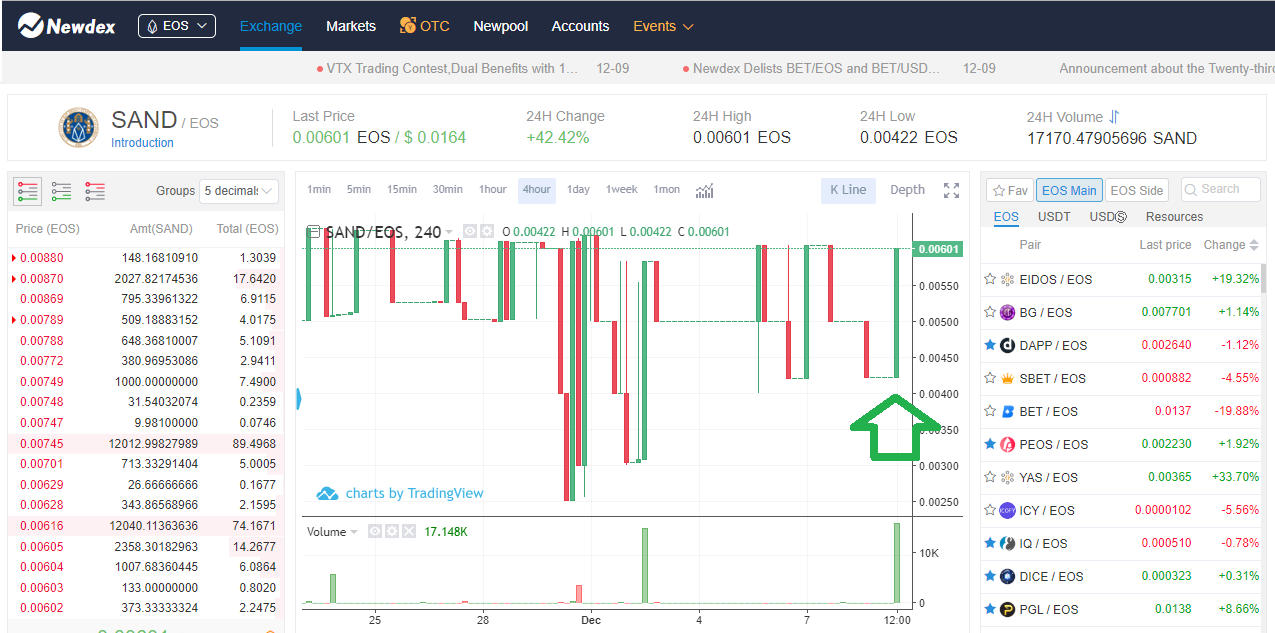Click the blue chart side panel handle
This screenshot has height=633, width=1275.
coord(298,399)
